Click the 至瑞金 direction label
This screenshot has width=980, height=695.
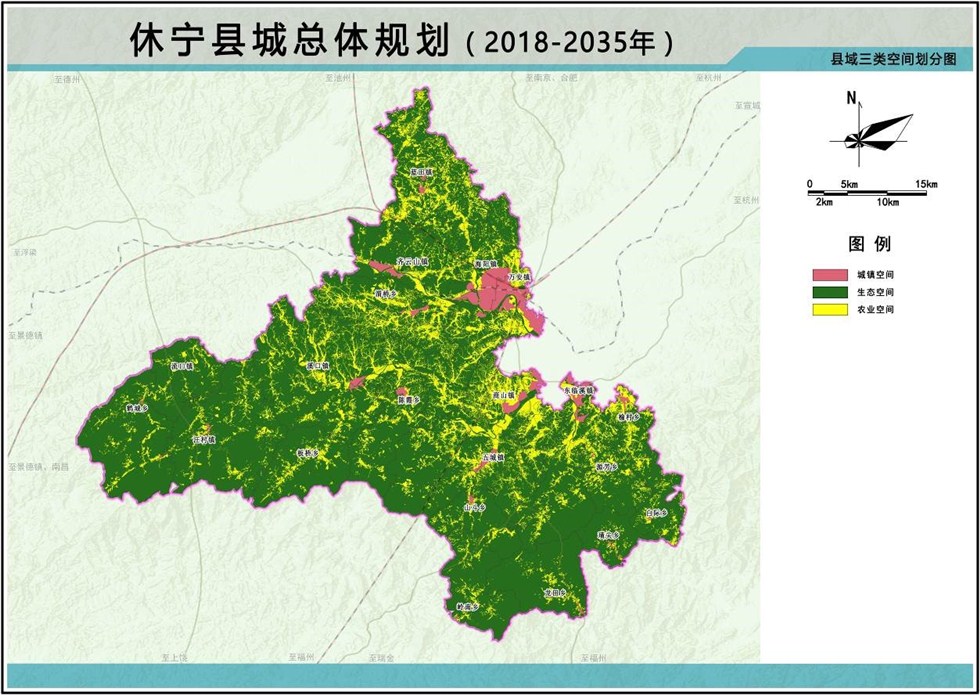pos(381,658)
